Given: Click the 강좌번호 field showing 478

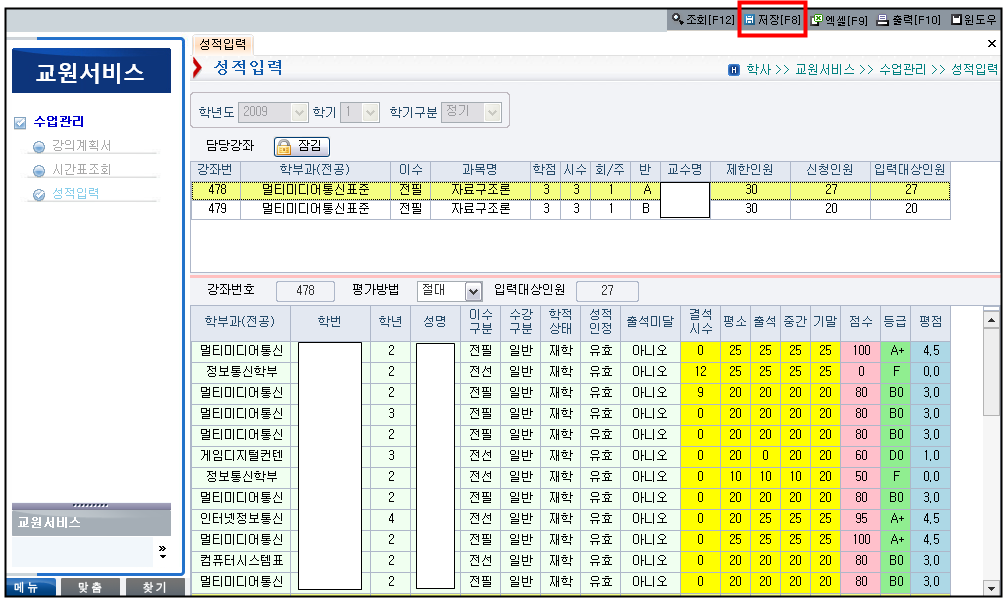Looking at the screenshot, I should click(305, 291).
